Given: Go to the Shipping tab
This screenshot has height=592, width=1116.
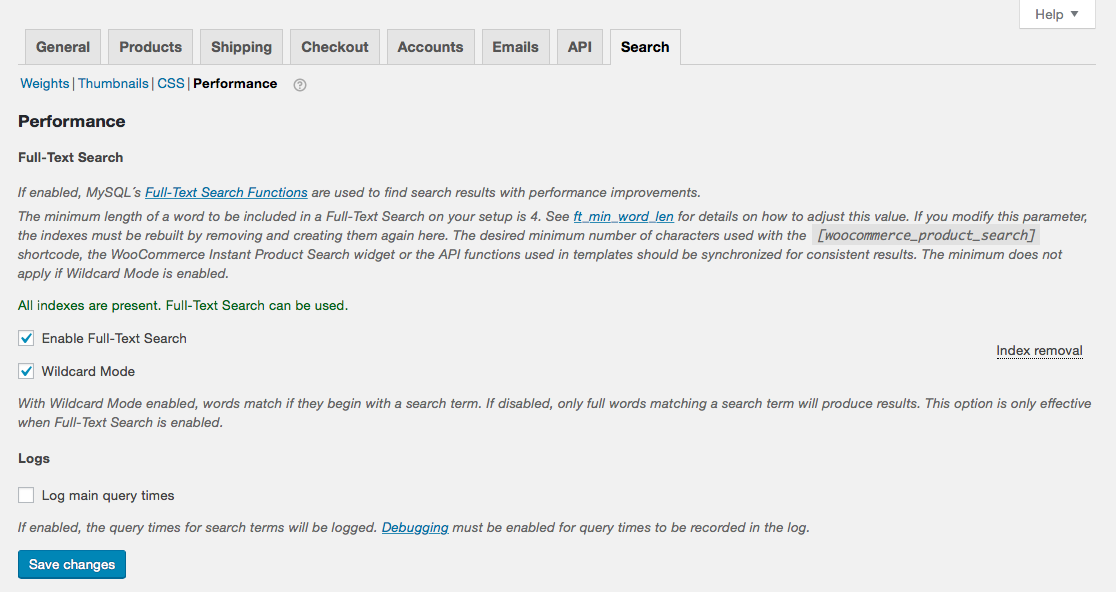Looking at the screenshot, I should click(241, 47).
